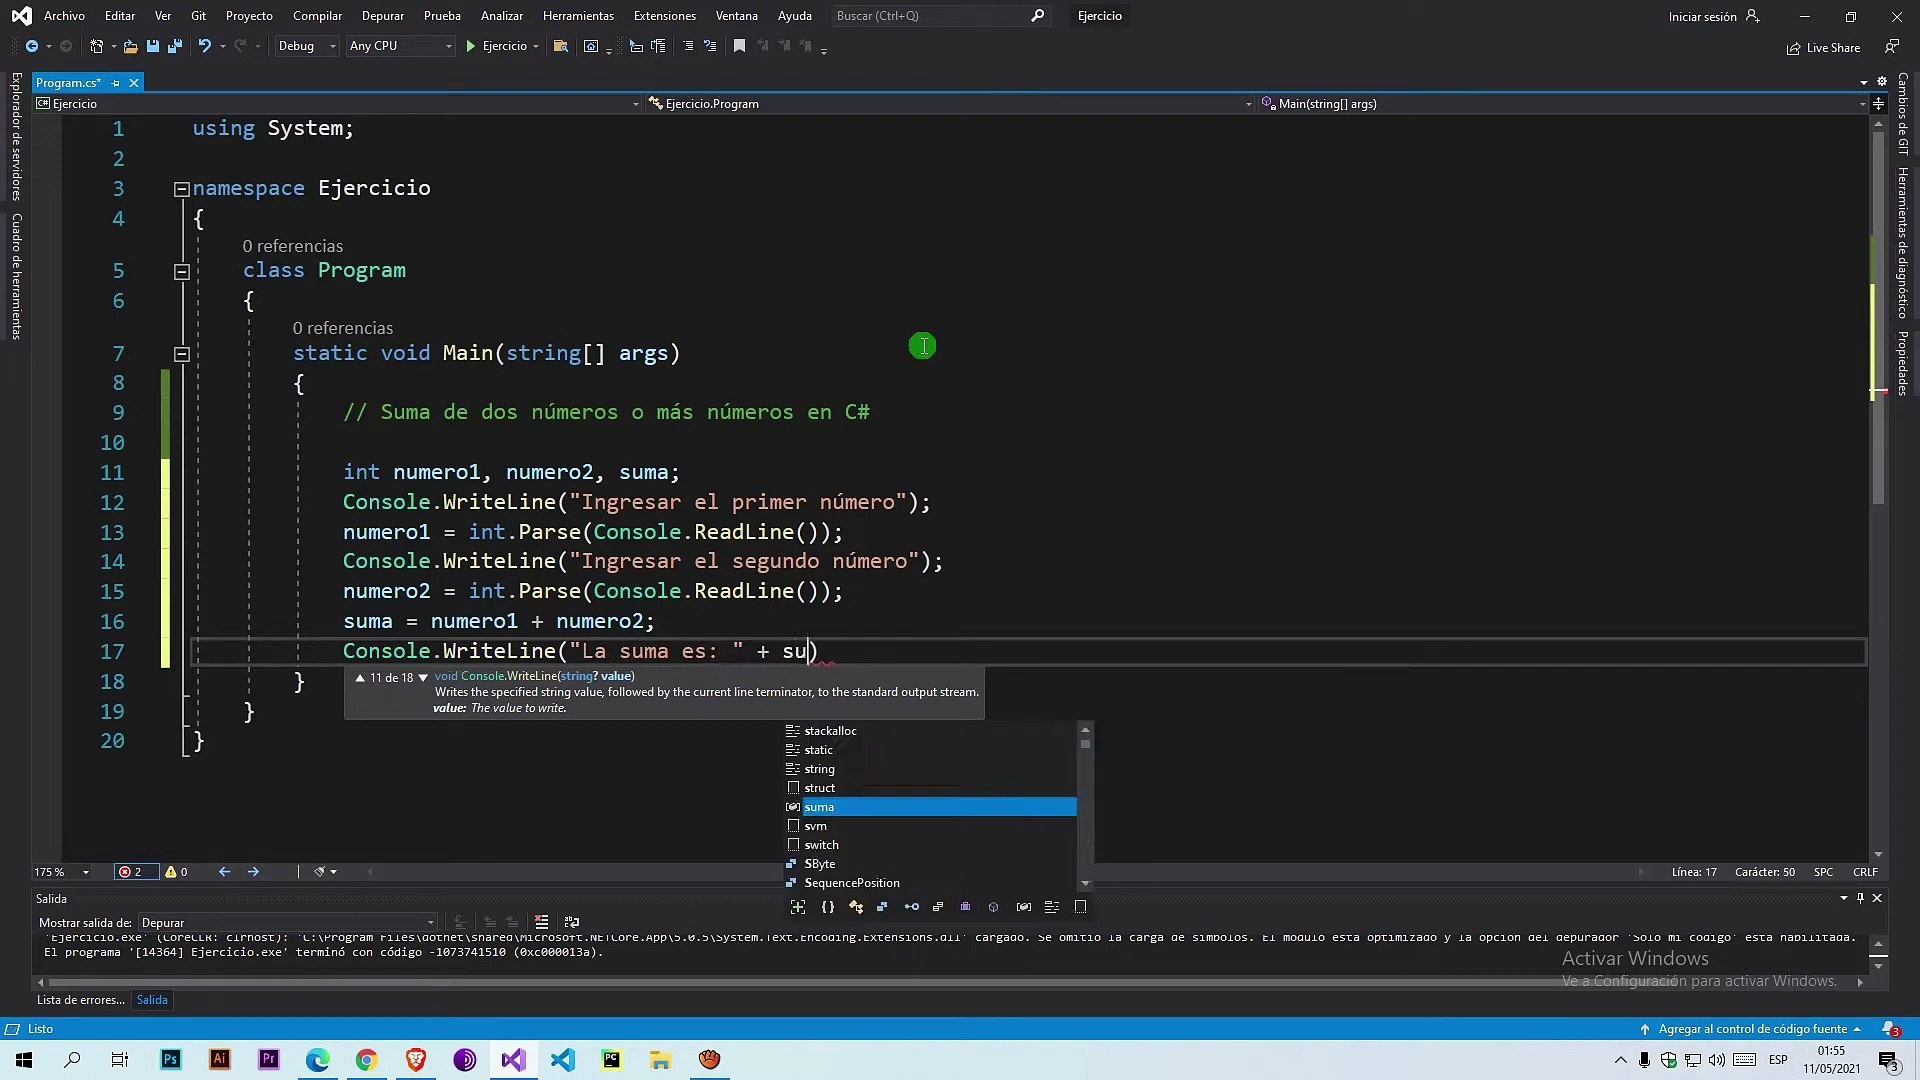Click the Undo arrow icon
The width and height of the screenshot is (1920, 1080).
204,46
